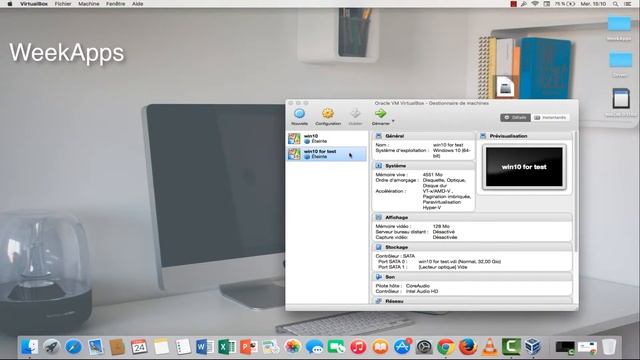Open the Stockage section header
640x360 pixels.
point(472,247)
